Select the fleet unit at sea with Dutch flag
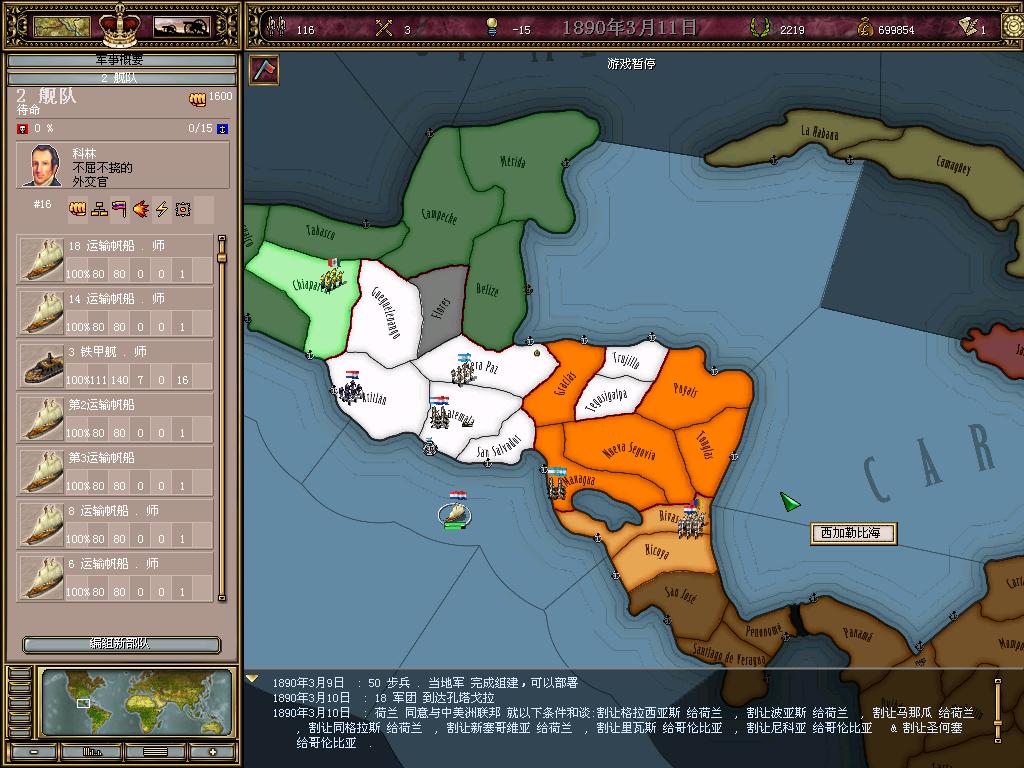This screenshot has width=1024, height=768. pos(456,513)
